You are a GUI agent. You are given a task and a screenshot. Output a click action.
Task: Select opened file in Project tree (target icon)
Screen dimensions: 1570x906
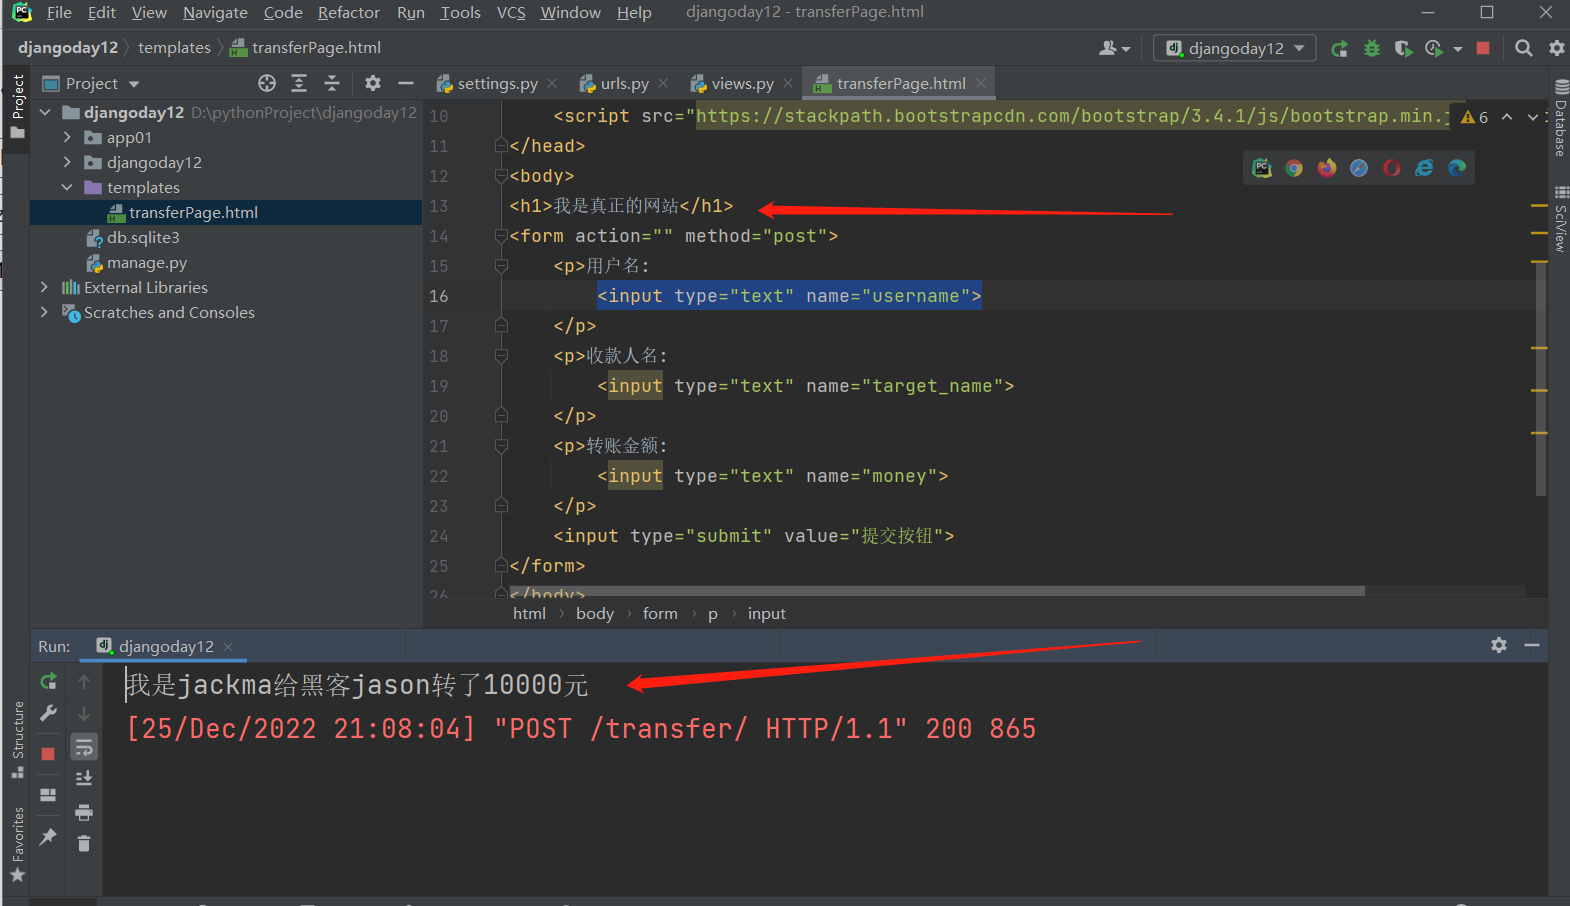point(267,83)
